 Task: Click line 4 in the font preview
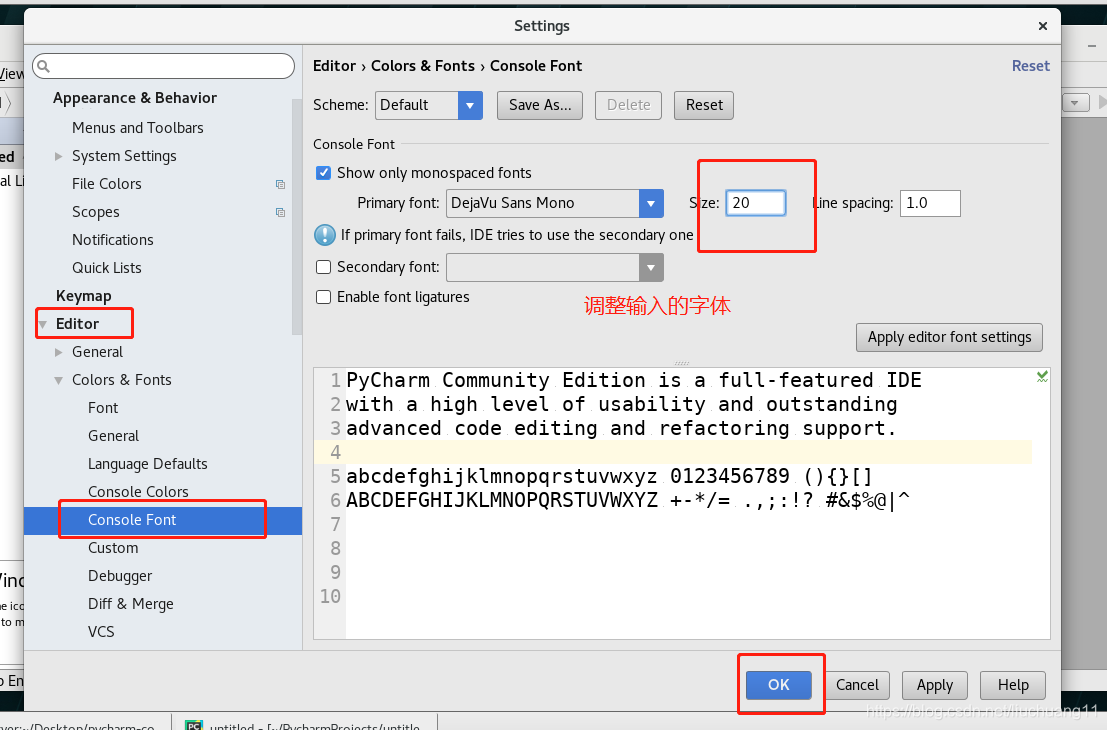(x=673, y=452)
